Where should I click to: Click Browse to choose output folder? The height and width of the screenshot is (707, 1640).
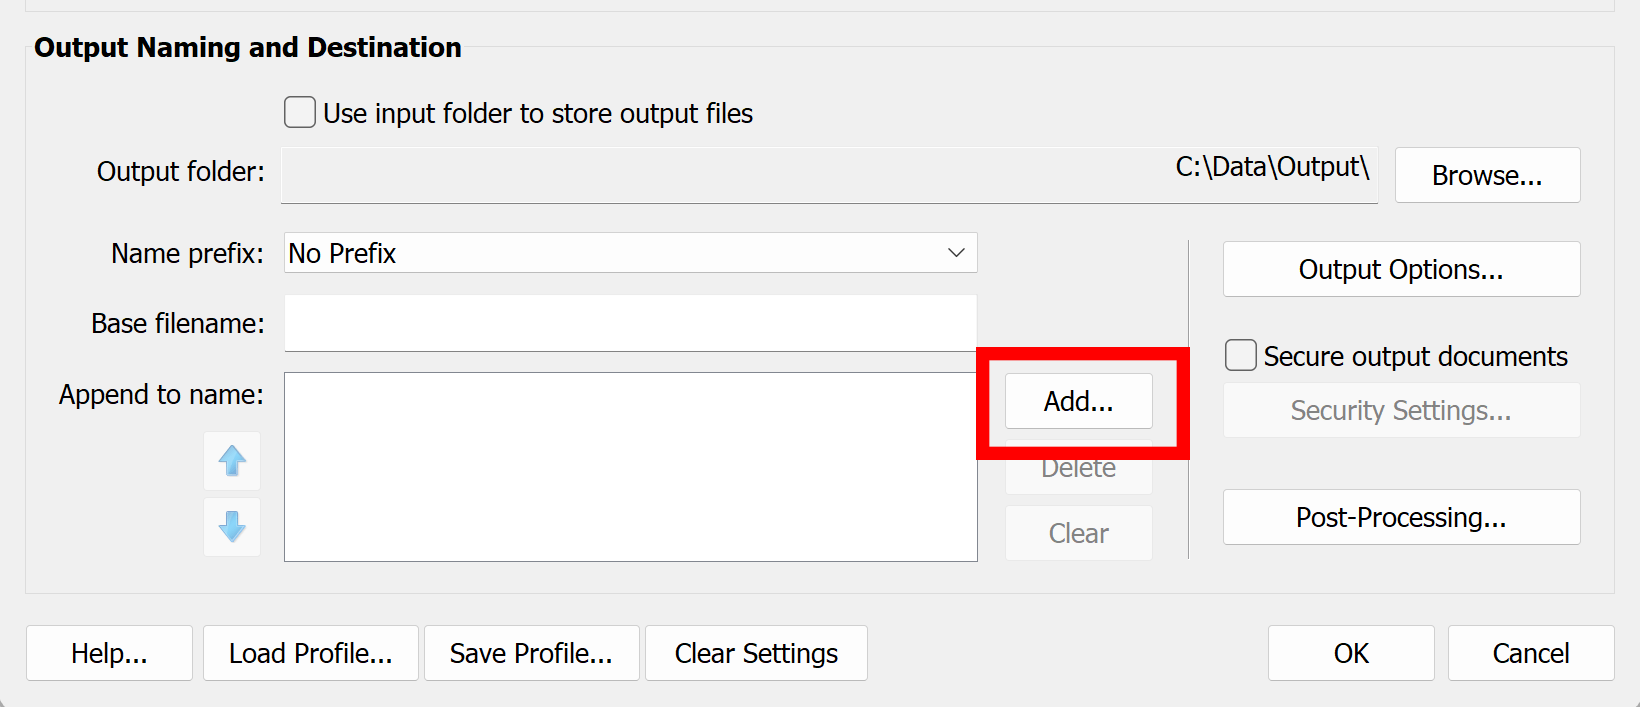click(1487, 175)
